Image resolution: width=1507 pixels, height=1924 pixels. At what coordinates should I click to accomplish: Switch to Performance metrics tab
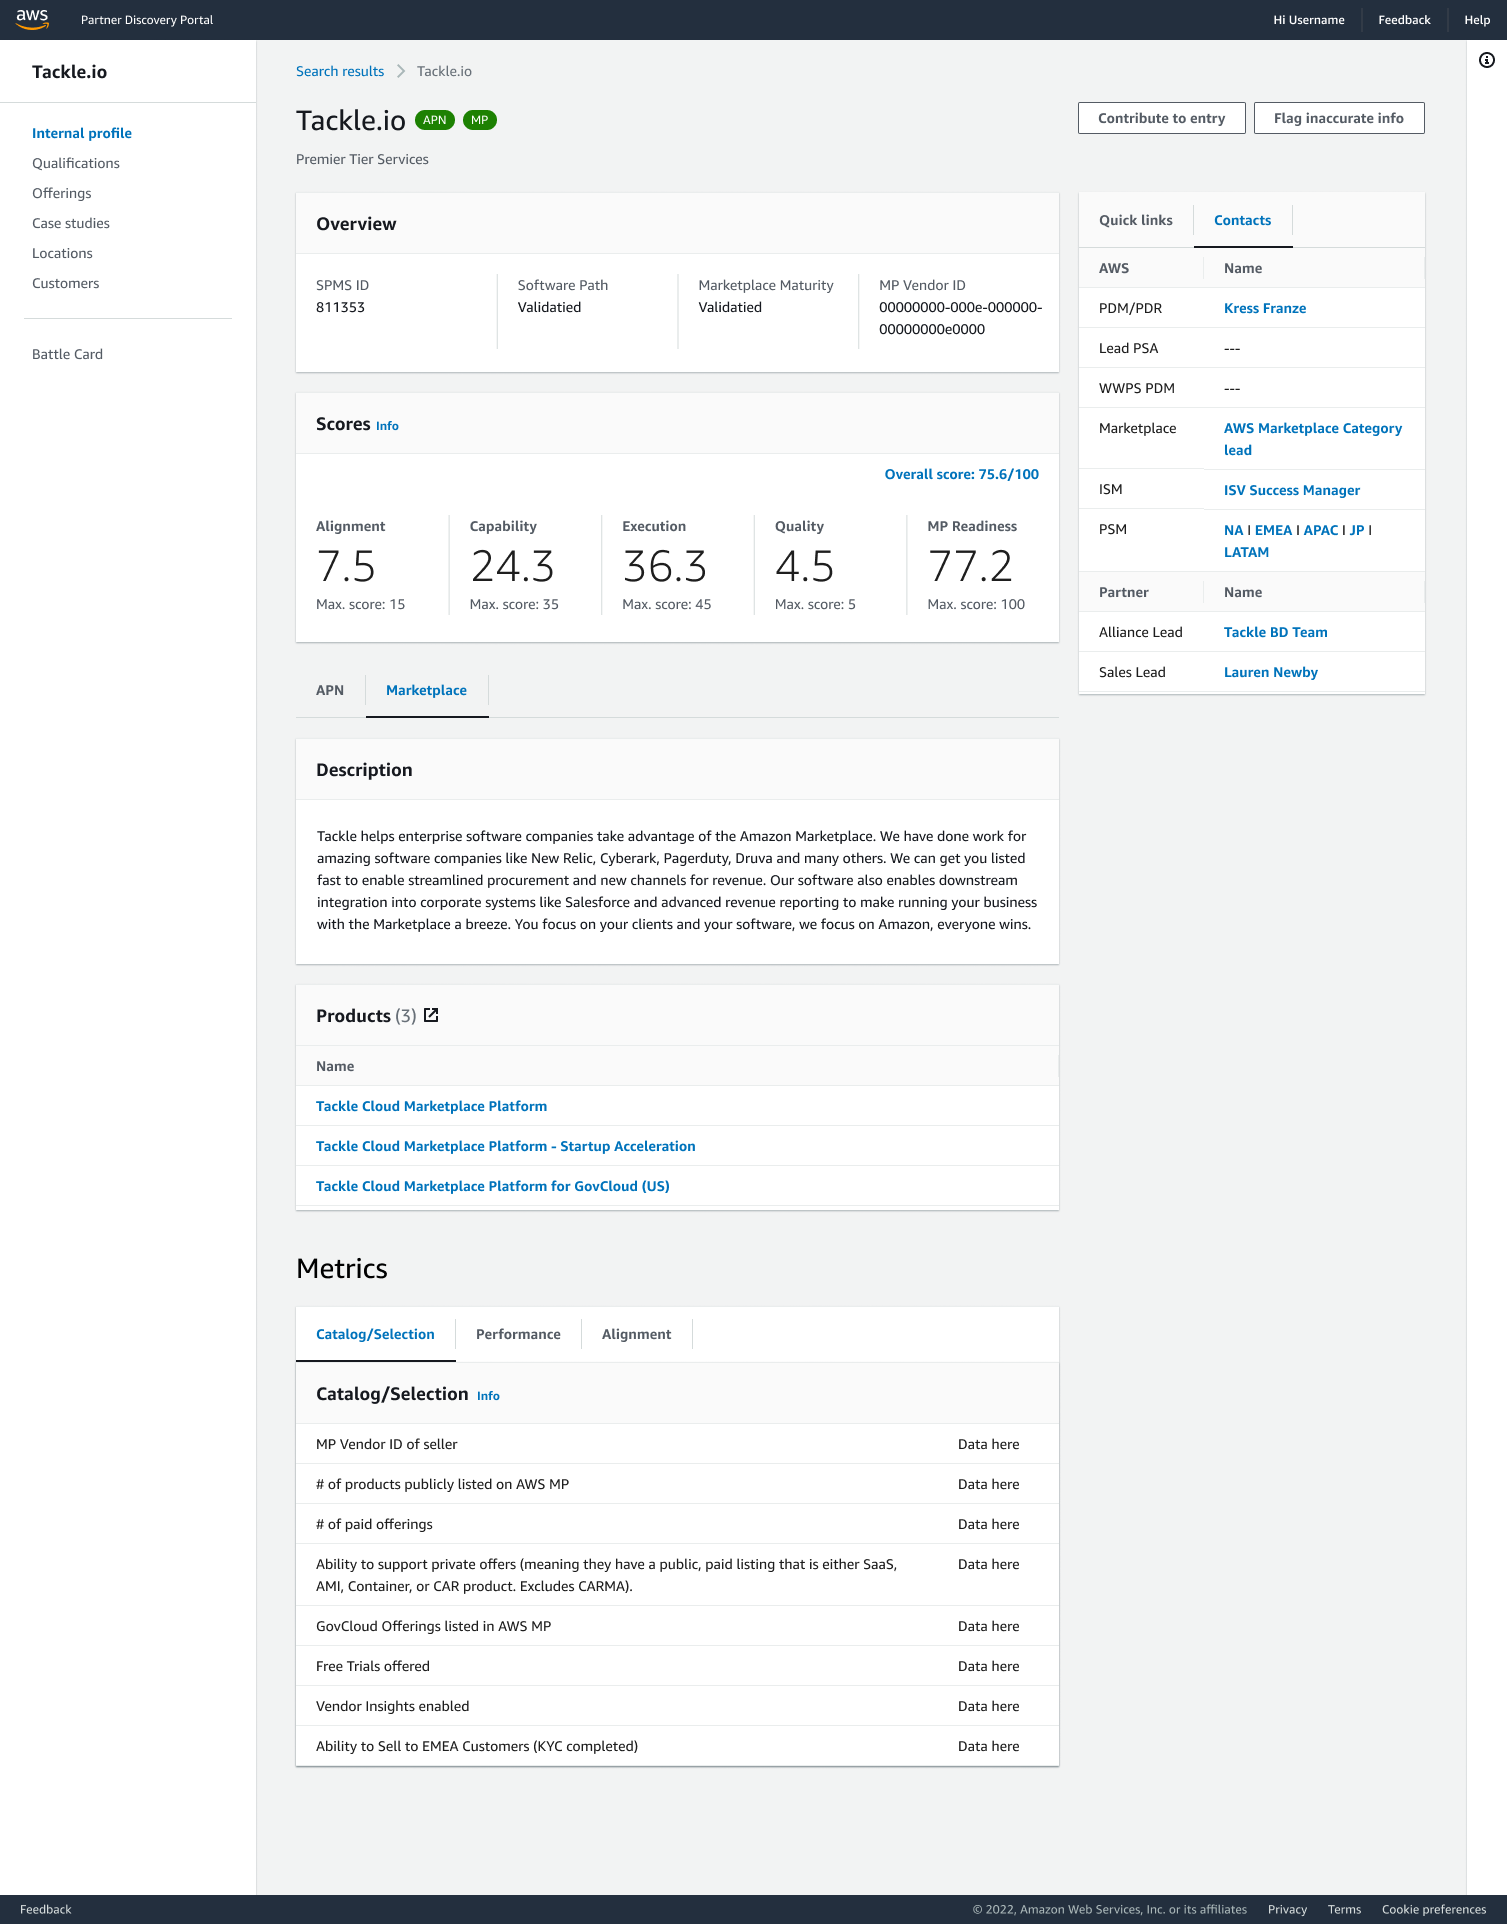click(x=518, y=1334)
